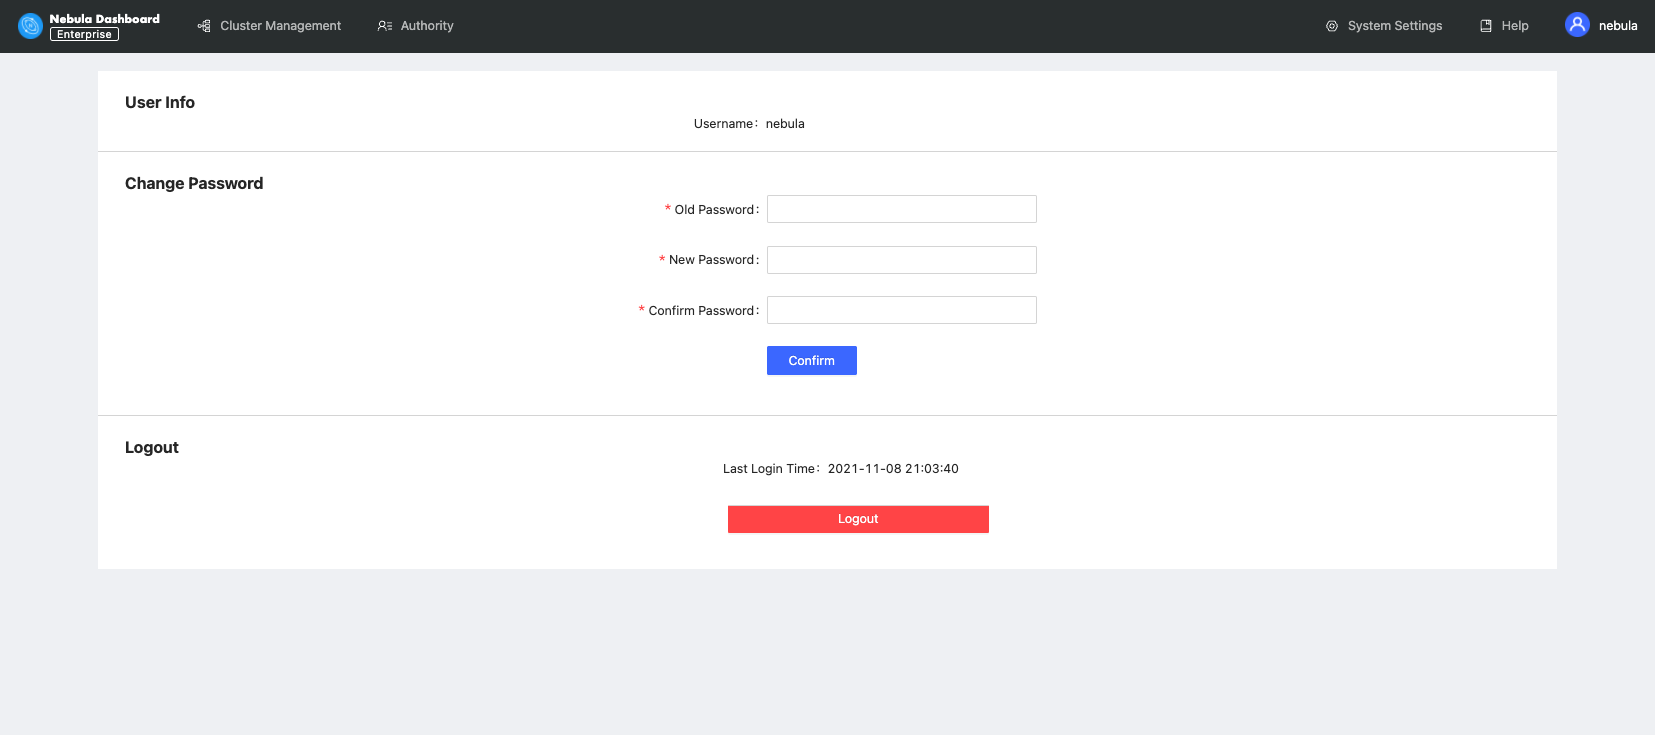Image resolution: width=1655 pixels, height=735 pixels.
Task: Click the Help book icon
Action: (1486, 26)
